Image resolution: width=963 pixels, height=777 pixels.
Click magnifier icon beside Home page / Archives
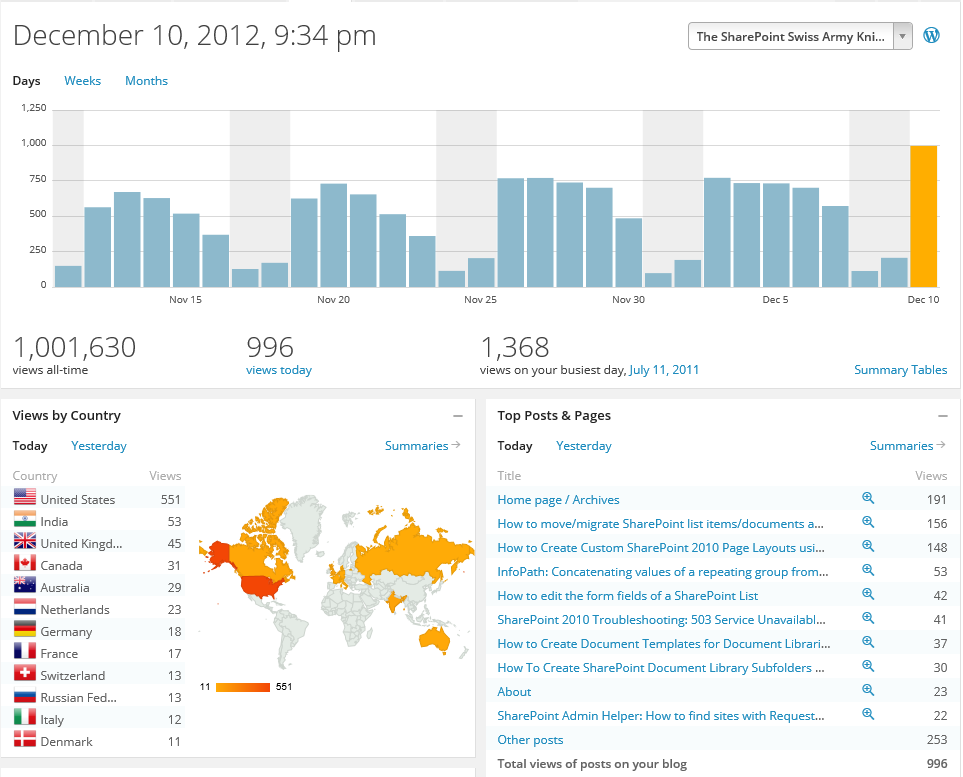click(868, 499)
